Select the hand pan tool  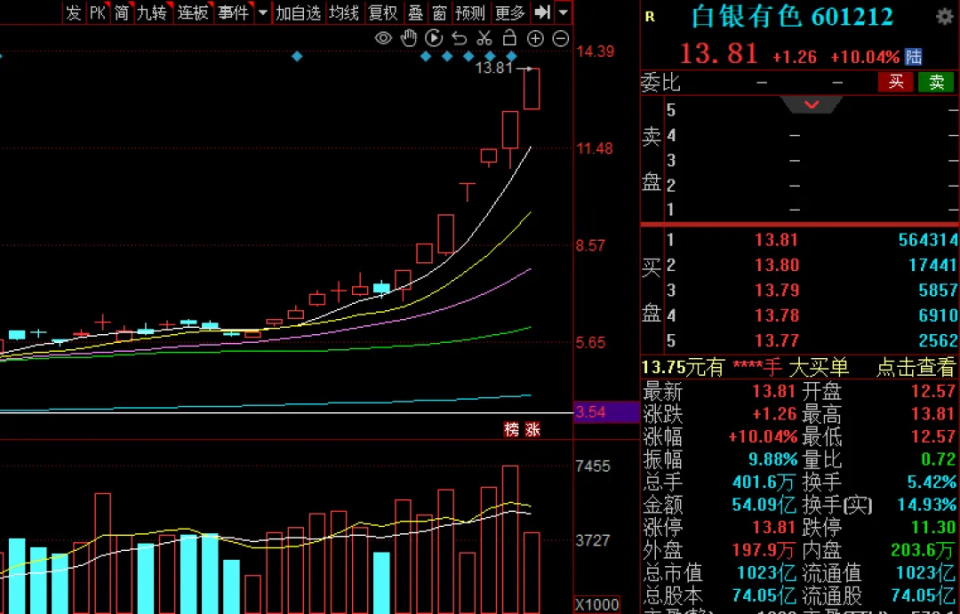408,39
